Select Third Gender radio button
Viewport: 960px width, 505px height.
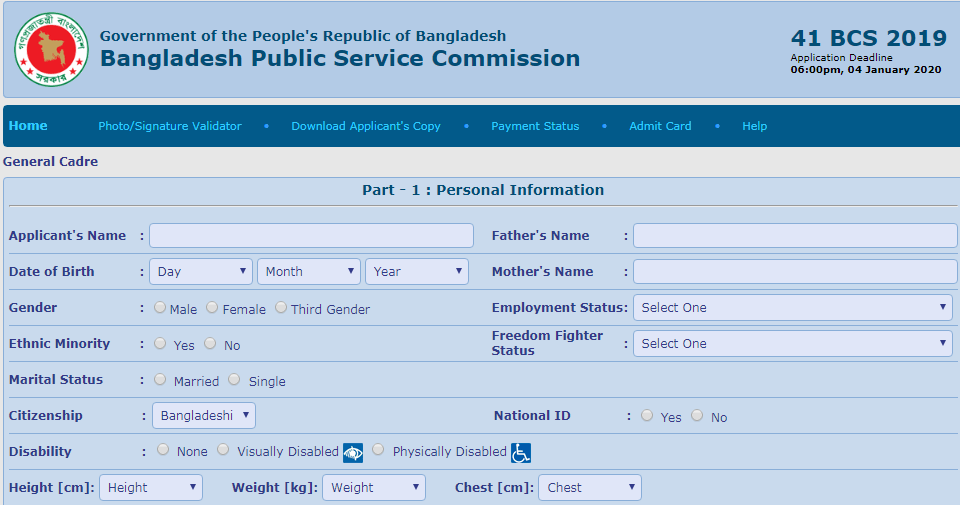(x=281, y=307)
